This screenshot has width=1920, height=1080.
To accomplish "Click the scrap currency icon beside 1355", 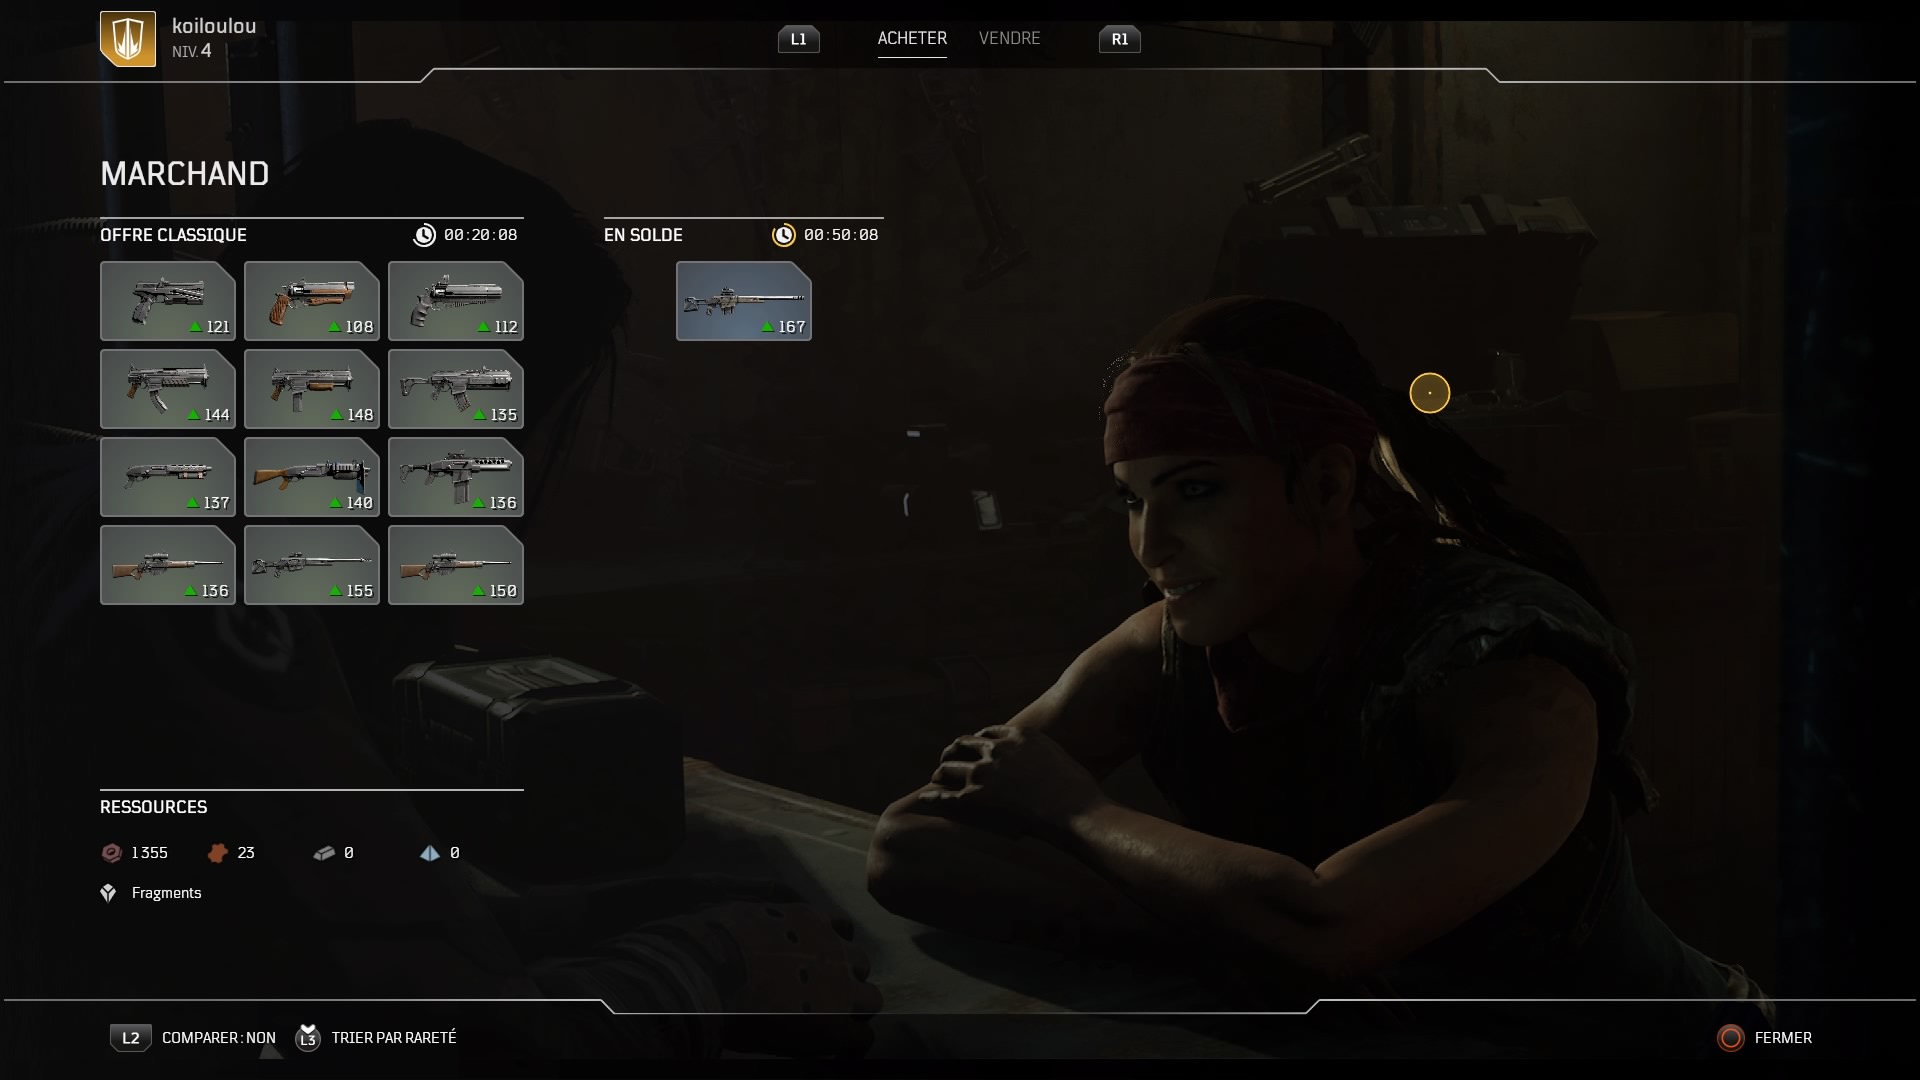I will (x=111, y=853).
